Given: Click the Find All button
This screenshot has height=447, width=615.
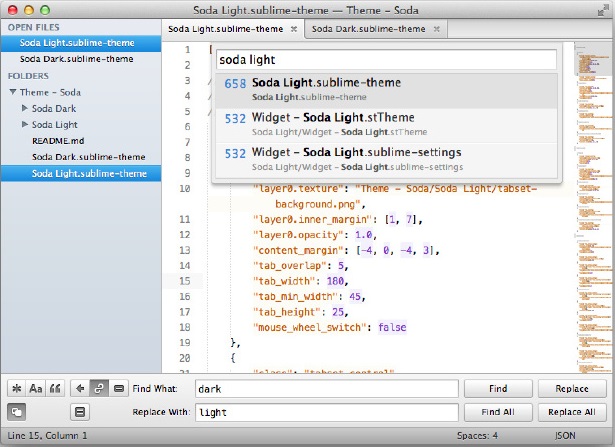Looking at the screenshot, I should pos(498,412).
